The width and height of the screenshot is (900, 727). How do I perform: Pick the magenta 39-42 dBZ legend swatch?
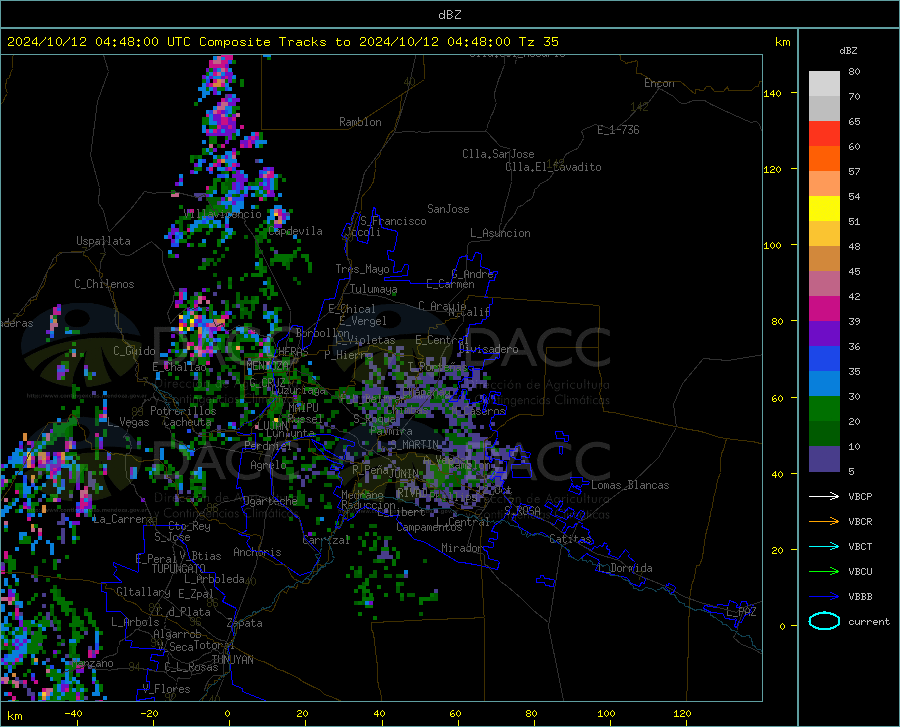[824, 309]
